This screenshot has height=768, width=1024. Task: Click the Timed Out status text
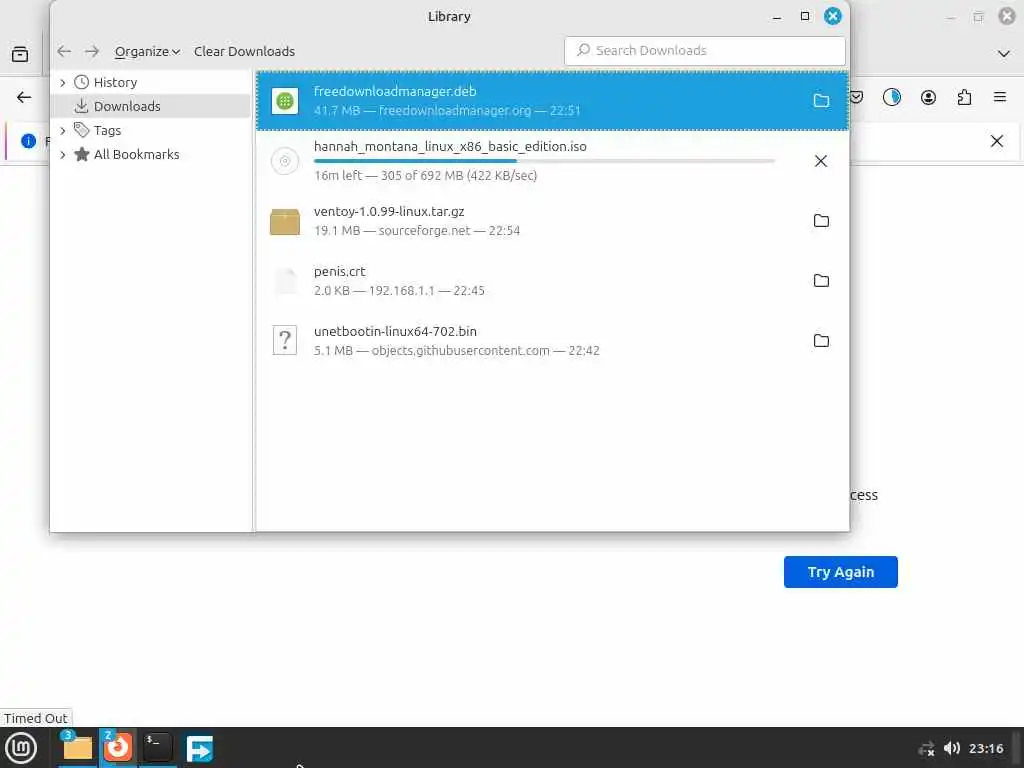coord(35,718)
